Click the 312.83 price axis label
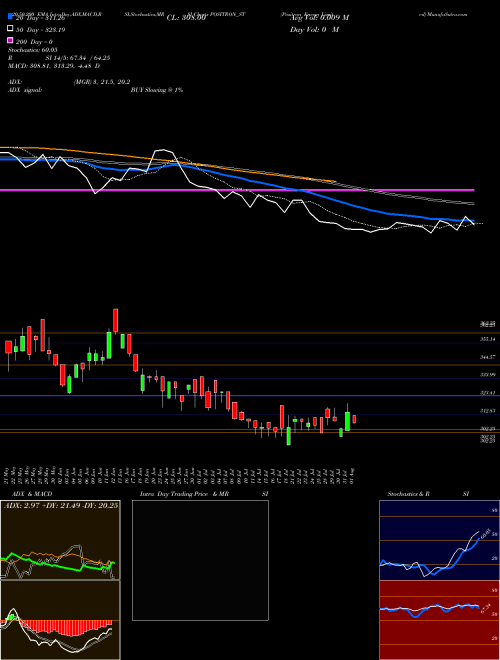Image resolution: width=500 pixels, height=660 pixels. point(488,410)
